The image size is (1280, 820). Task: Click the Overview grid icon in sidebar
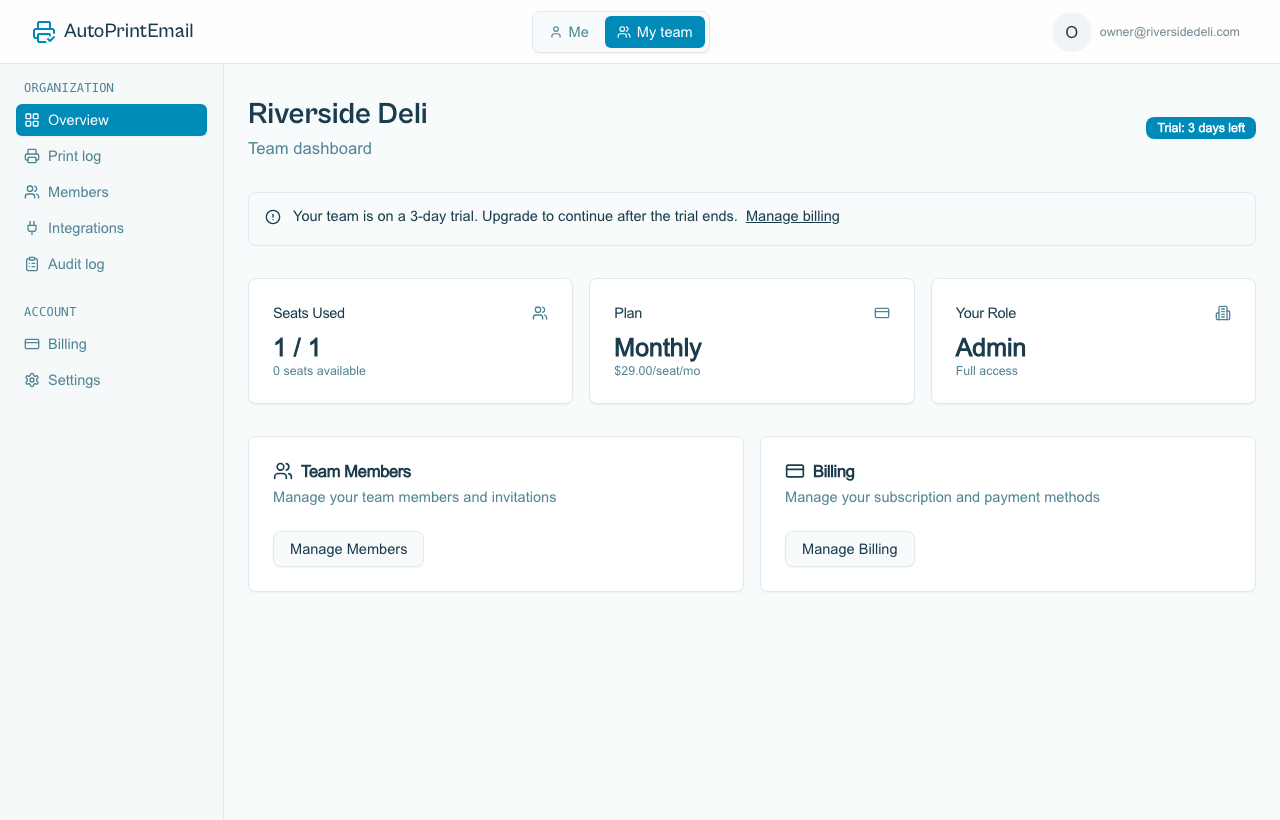point(32,120)
